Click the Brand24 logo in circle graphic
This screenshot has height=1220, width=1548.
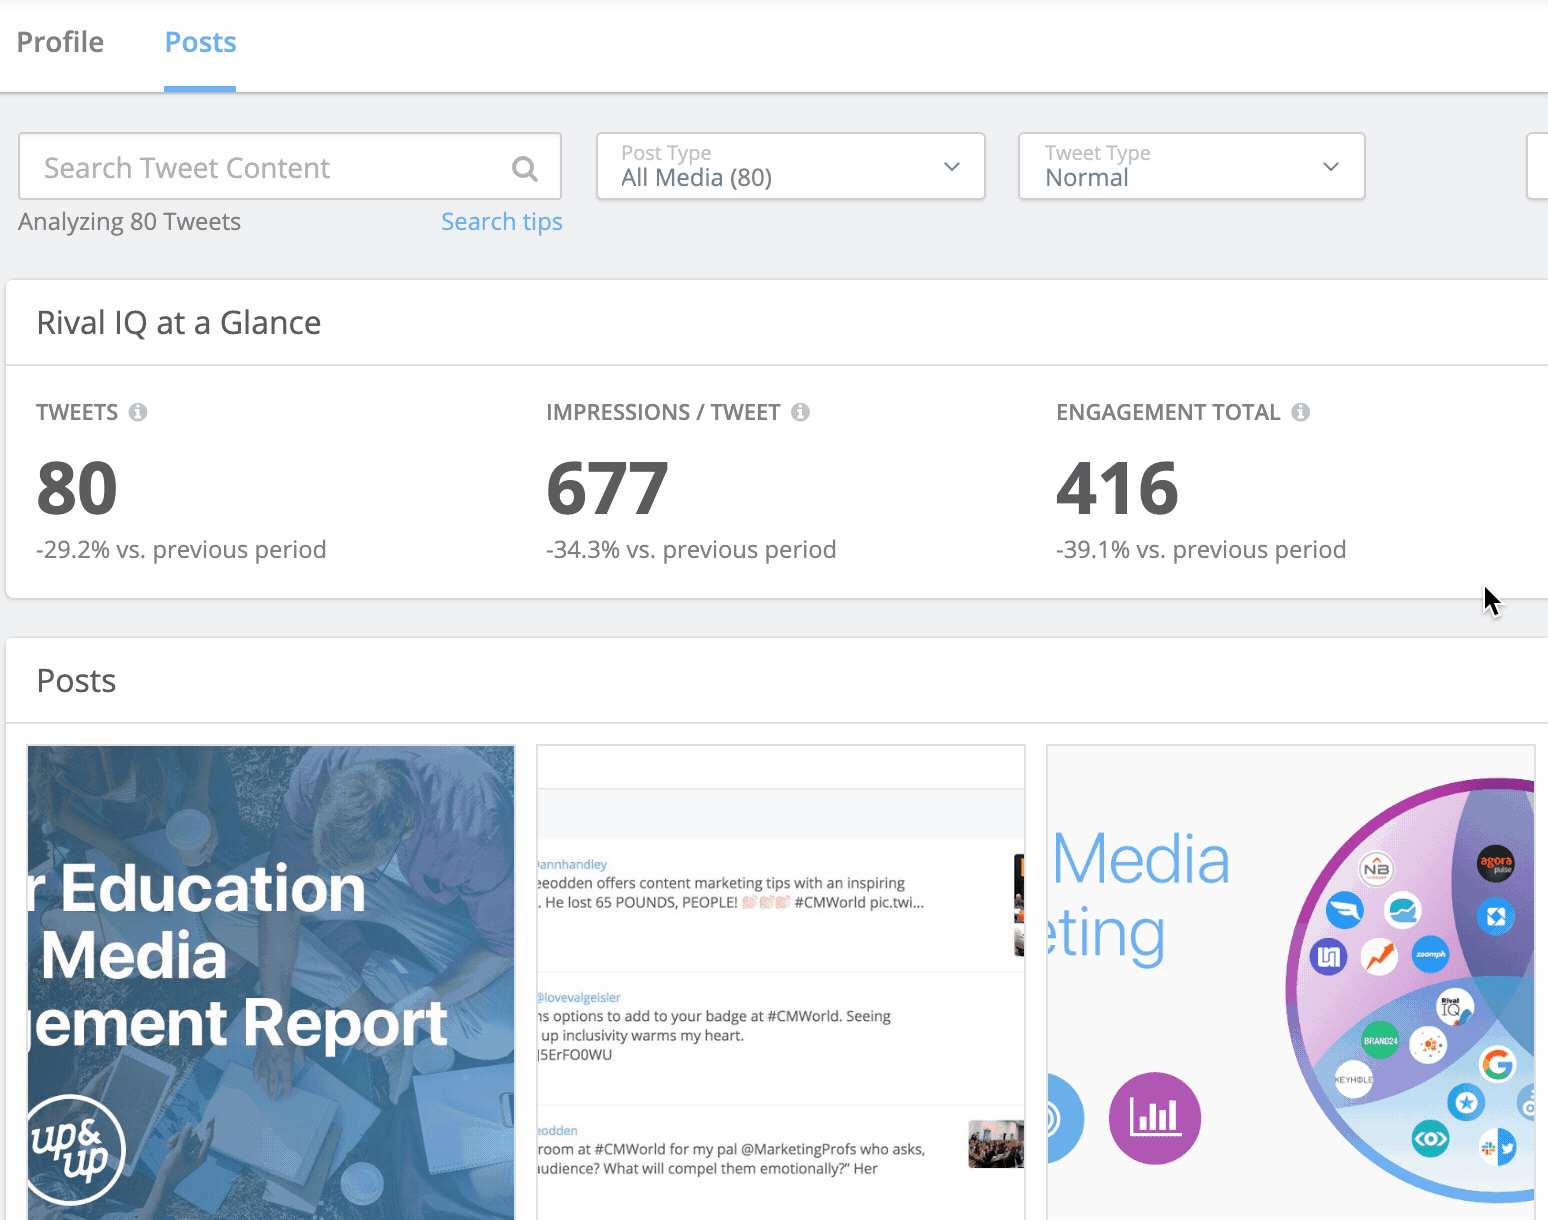pyautogui.click(x=1380, y=1041)
